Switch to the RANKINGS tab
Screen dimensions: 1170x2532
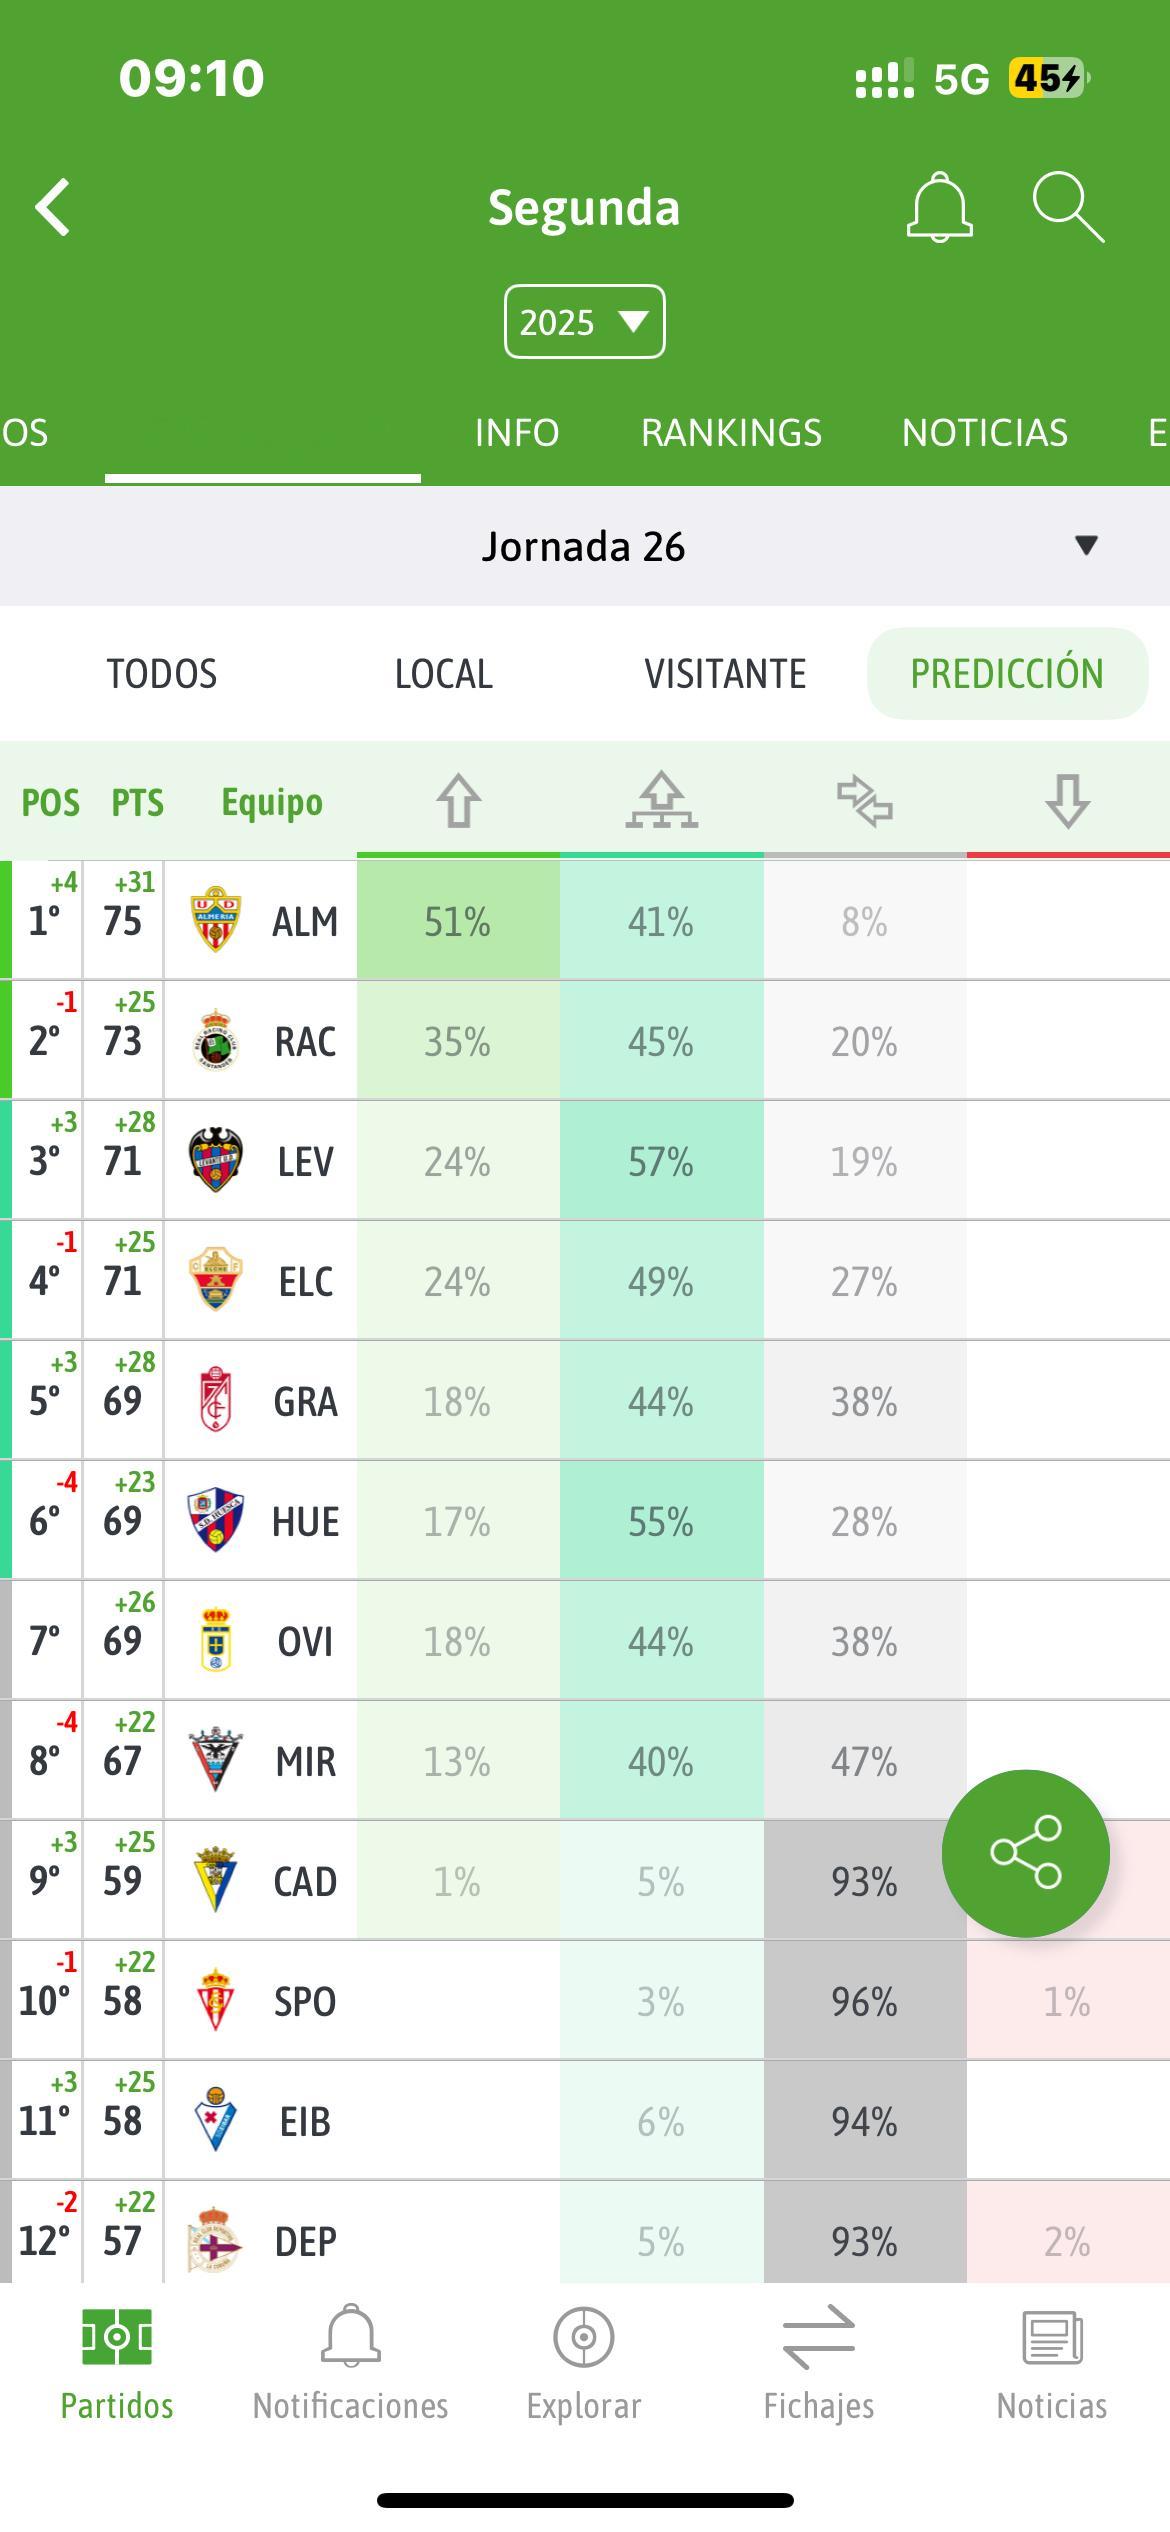point(731,433)
